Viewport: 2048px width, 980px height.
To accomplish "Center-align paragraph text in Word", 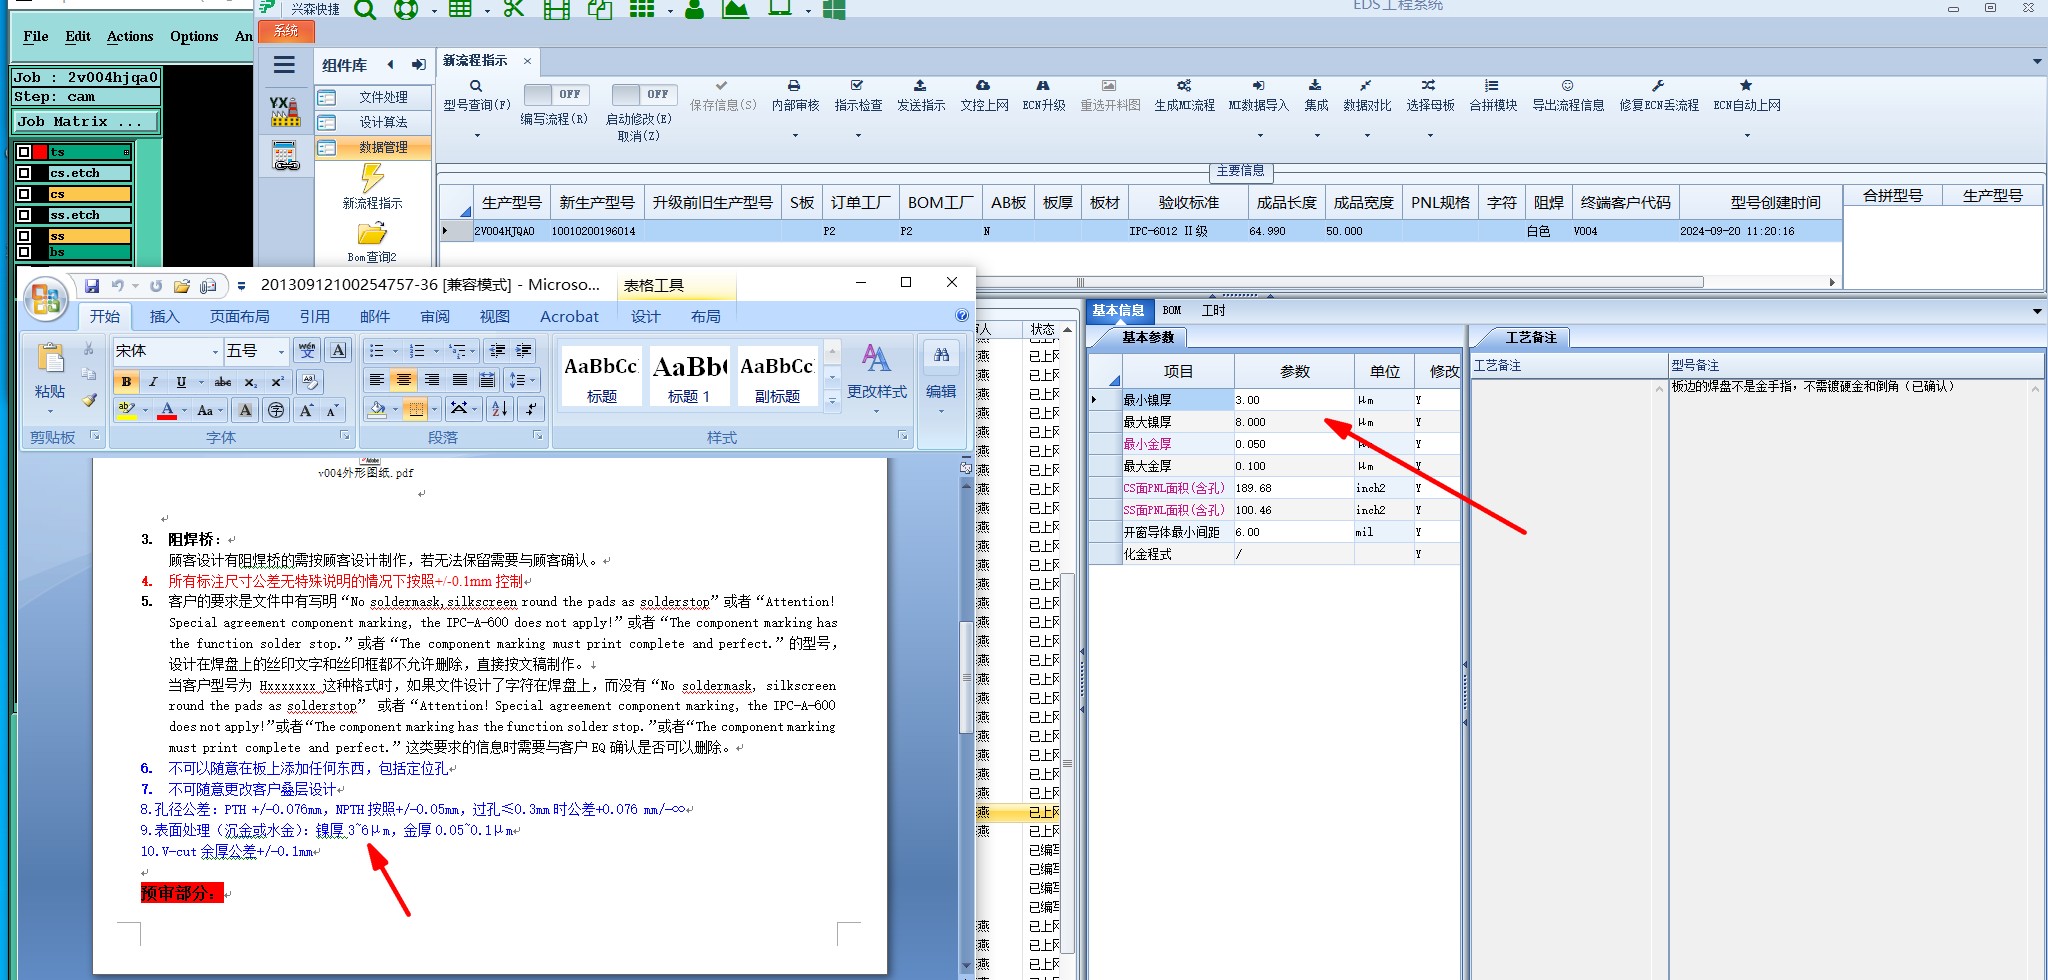I will click(x=404, y=380).
